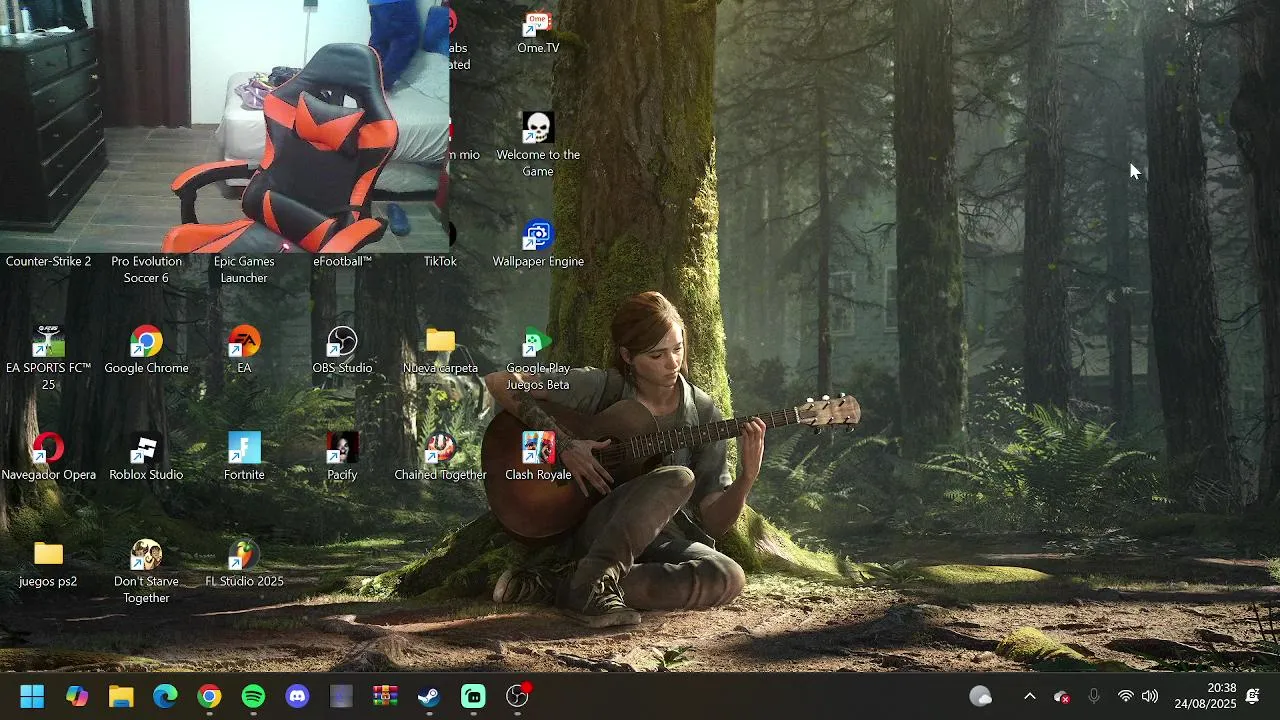1280x720 pixels.
Task: Launch Microsoft Edge from the taskbar
Action: tap(165, 696)
